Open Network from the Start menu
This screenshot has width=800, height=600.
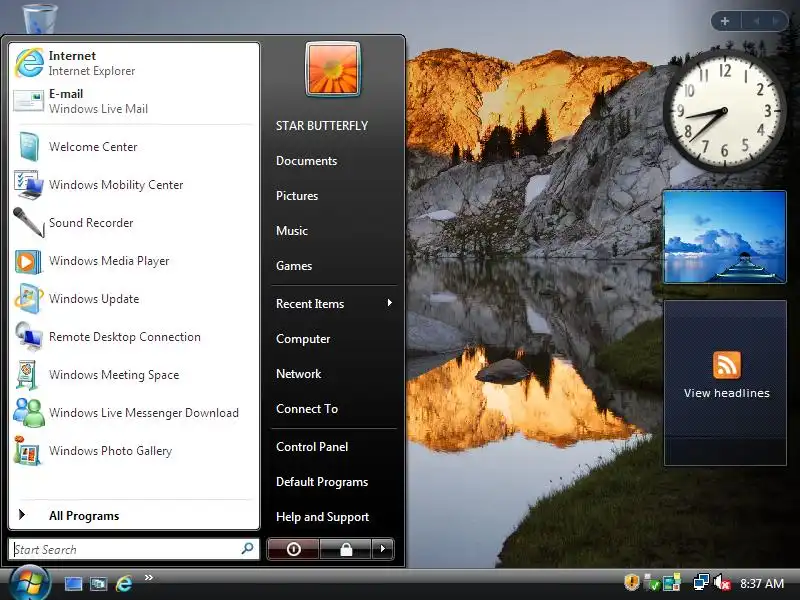(x=298, y=374)
